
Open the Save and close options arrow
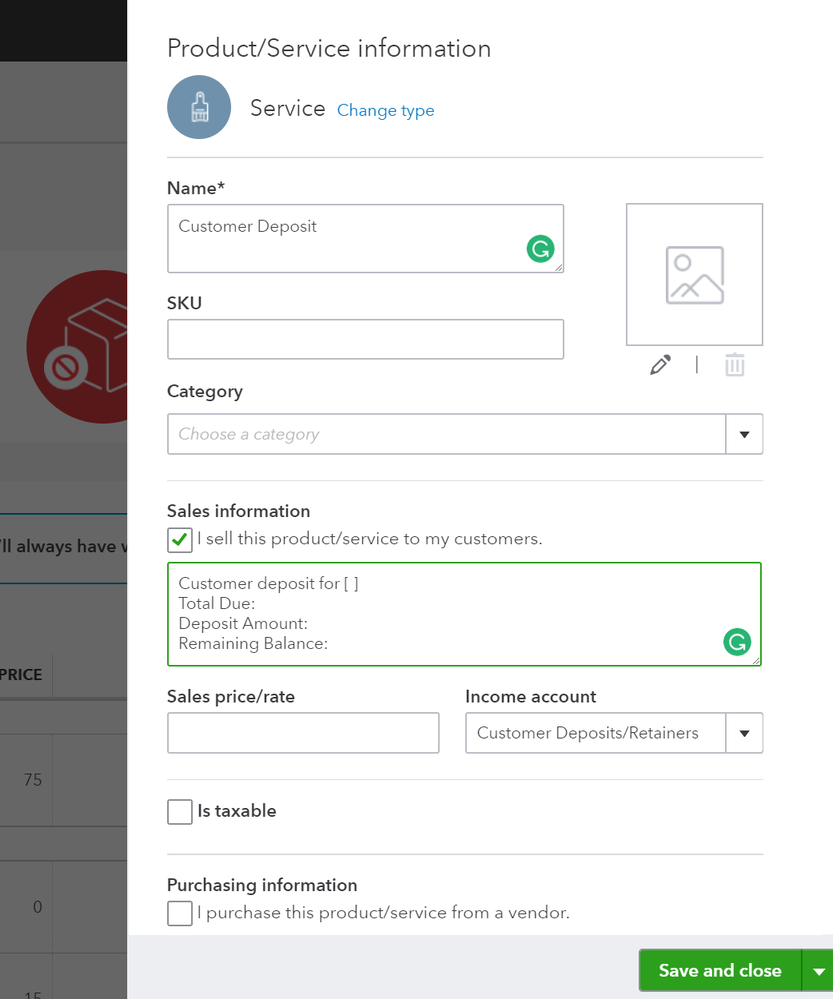[818, 970]
